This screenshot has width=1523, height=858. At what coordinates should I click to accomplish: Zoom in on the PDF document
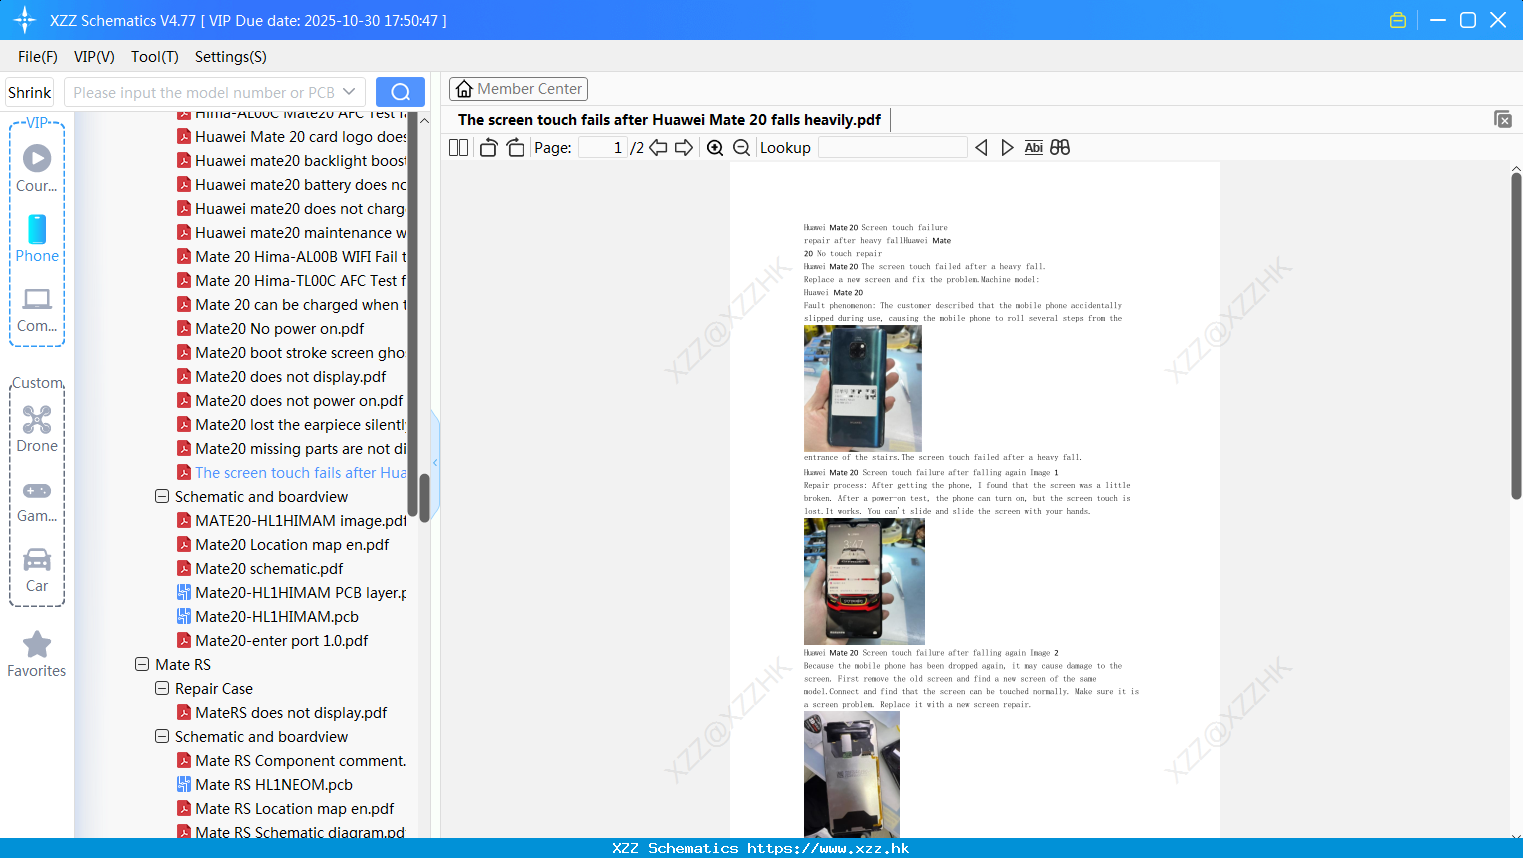715,148
